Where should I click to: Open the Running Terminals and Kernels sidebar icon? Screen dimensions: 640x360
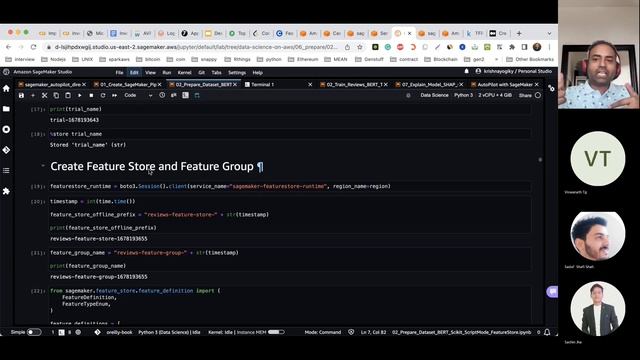6,129
